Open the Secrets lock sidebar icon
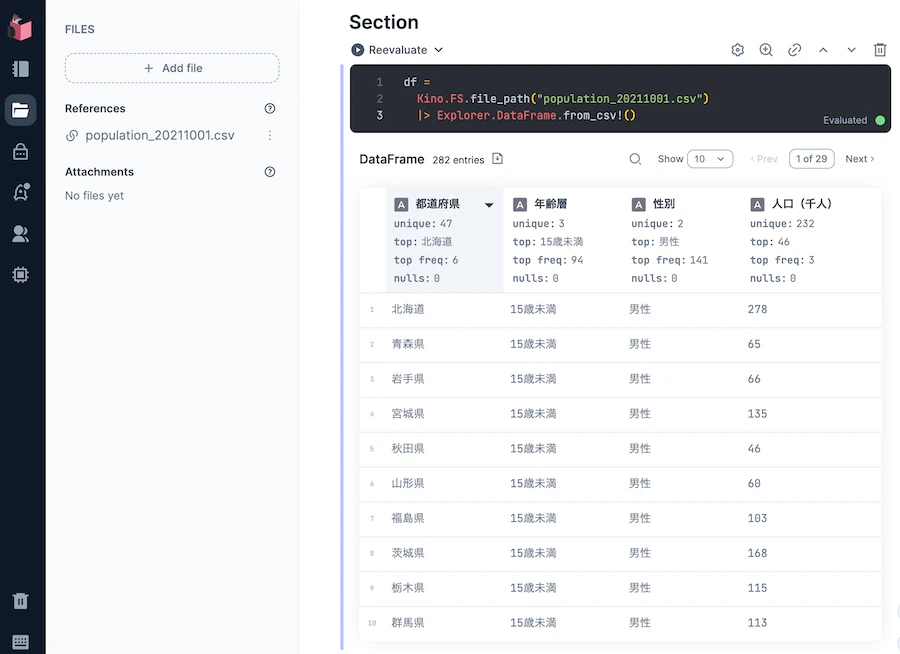This screenshot has height=654, width=900. pos(21,151)
